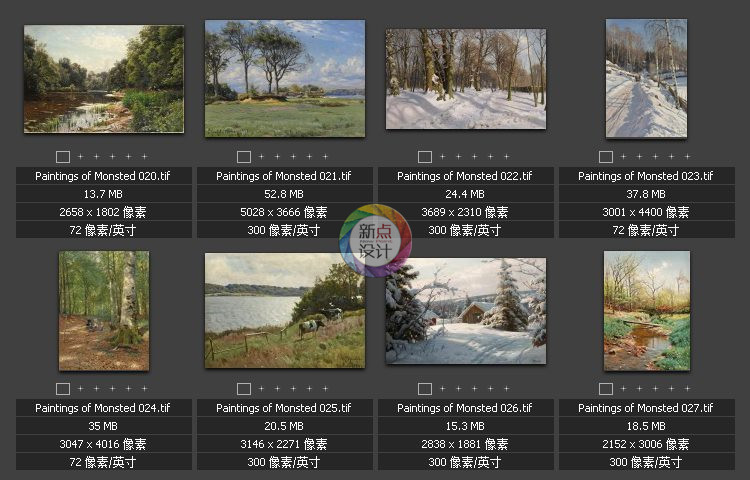The width and height of the screenshot is (750, 480).
Task: Give Monsted 024 a four-star rating
Action: pyautogui.click(x=129, y=388)
